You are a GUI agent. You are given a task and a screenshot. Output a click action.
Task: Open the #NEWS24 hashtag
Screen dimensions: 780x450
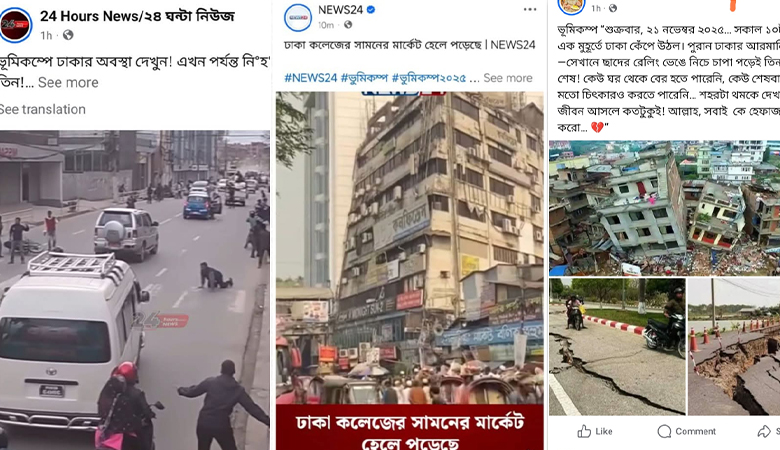pos(311,78)
